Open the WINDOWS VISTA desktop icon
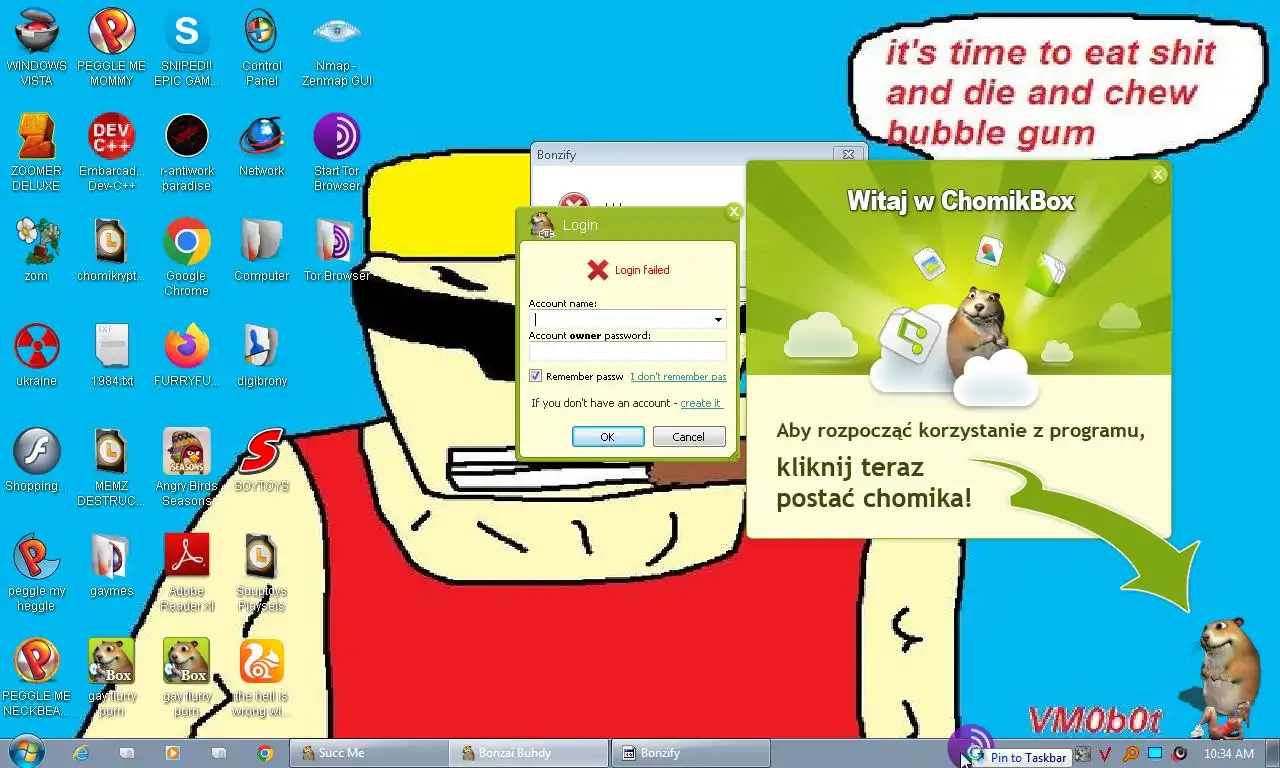This screenshot has height=768, width=1280. (37, 47)
